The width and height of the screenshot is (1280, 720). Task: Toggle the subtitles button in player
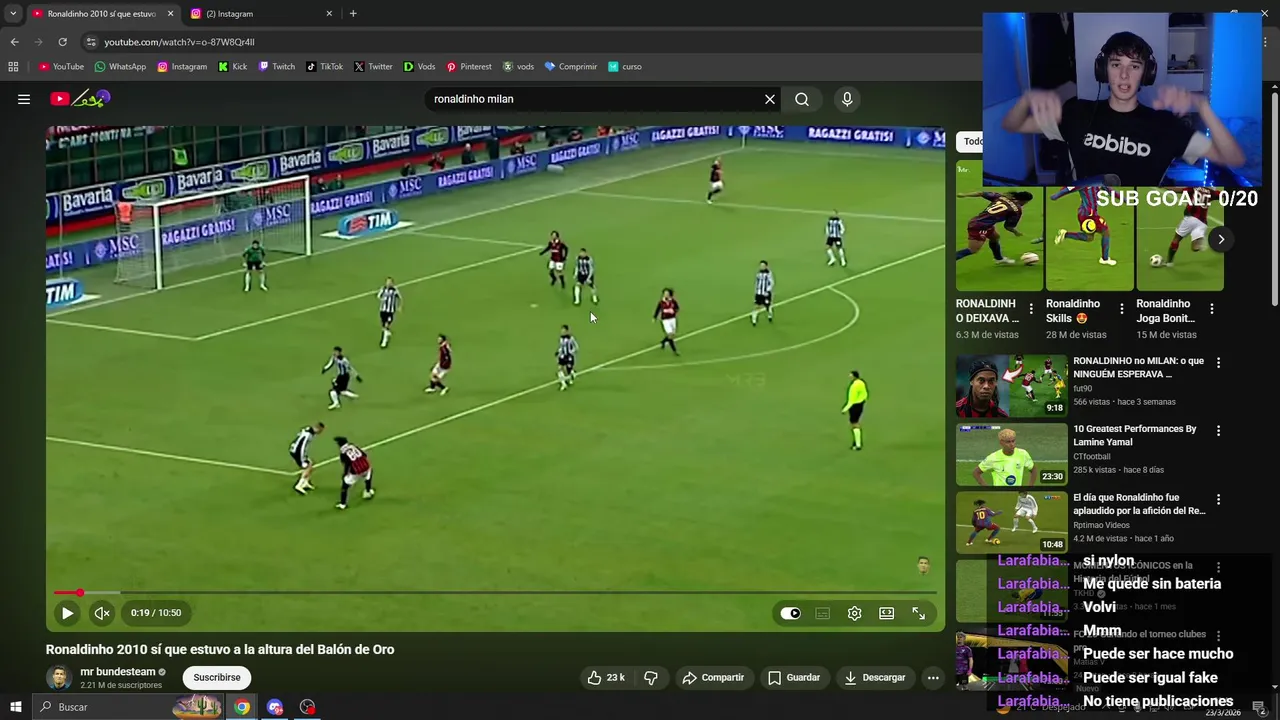(x=822, y=613)
